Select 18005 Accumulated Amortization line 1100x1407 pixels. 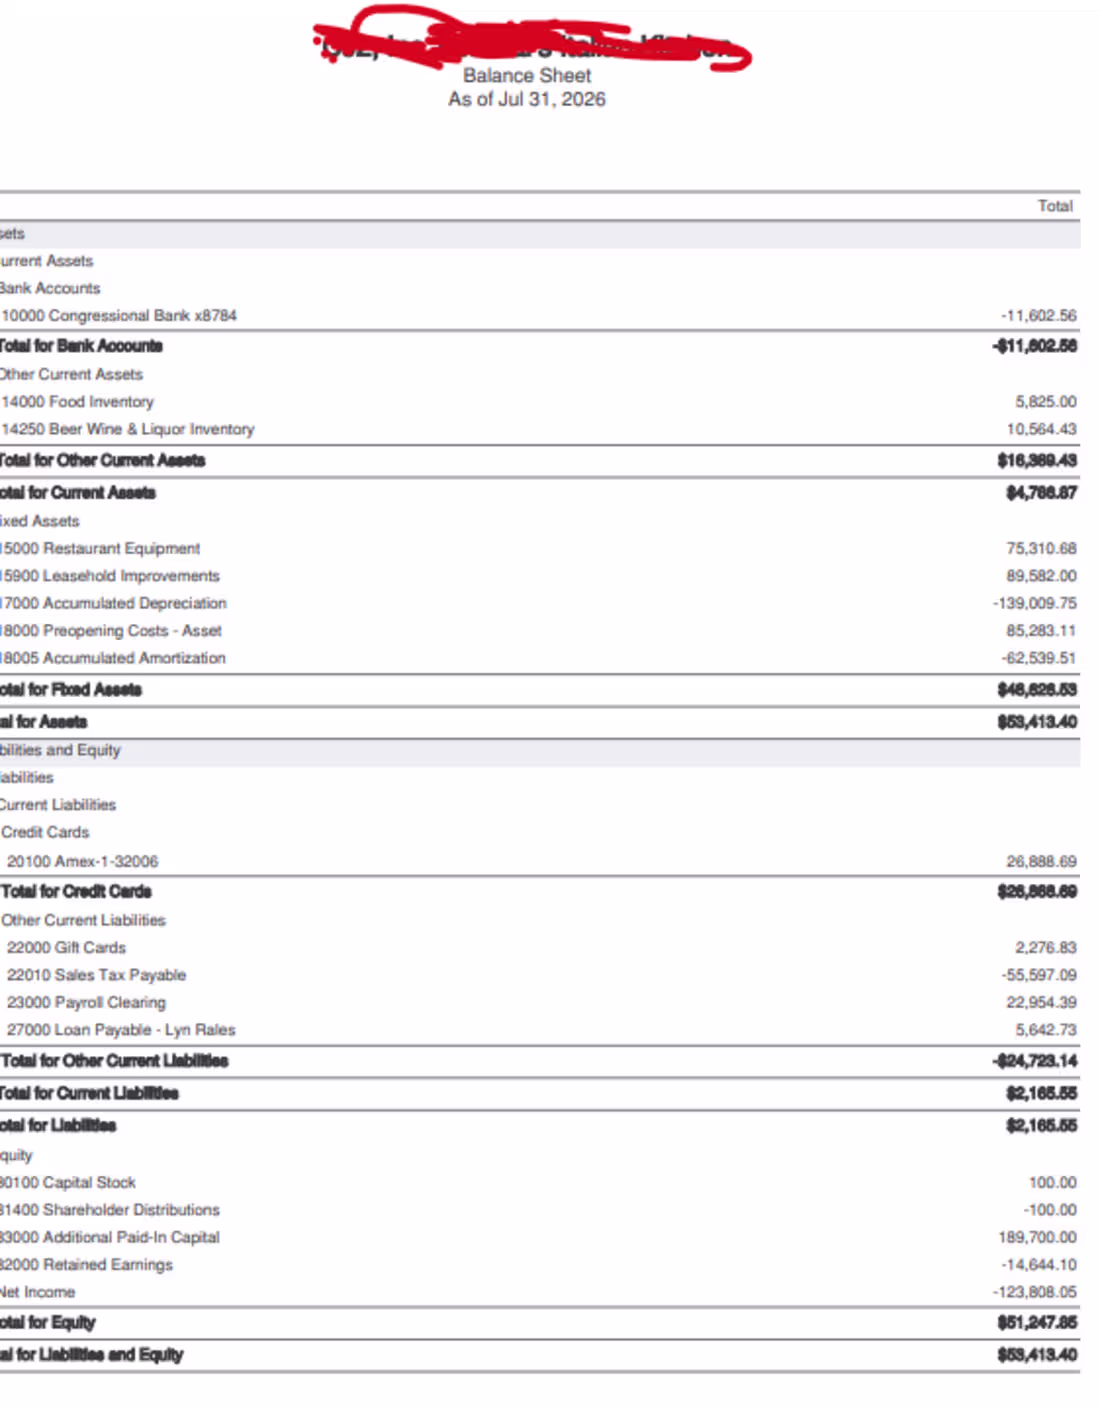[540, 658]
